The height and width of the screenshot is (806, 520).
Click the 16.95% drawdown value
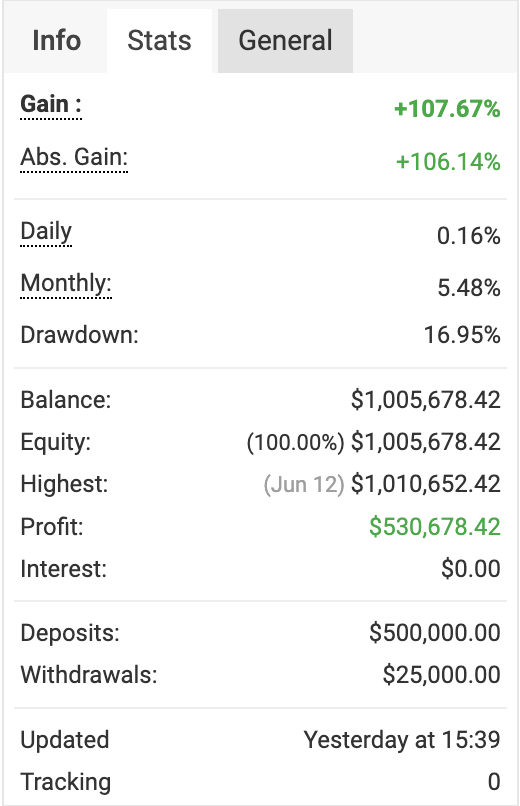(462, 335)
